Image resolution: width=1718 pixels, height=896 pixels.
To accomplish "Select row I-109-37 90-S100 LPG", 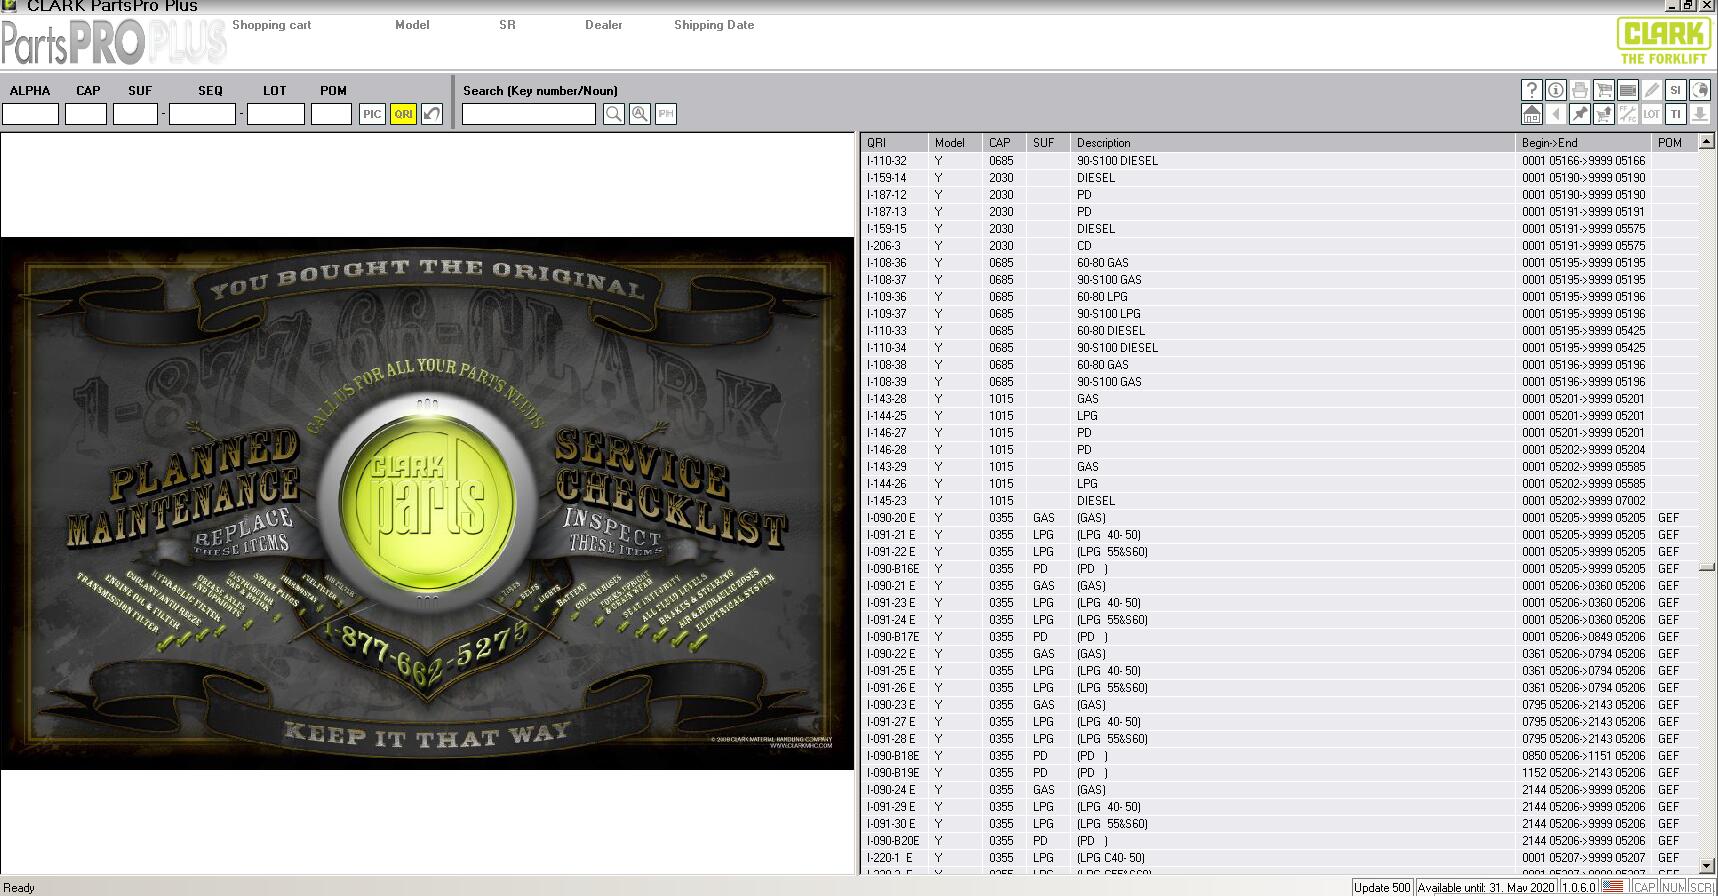I will pos(1280,313).
